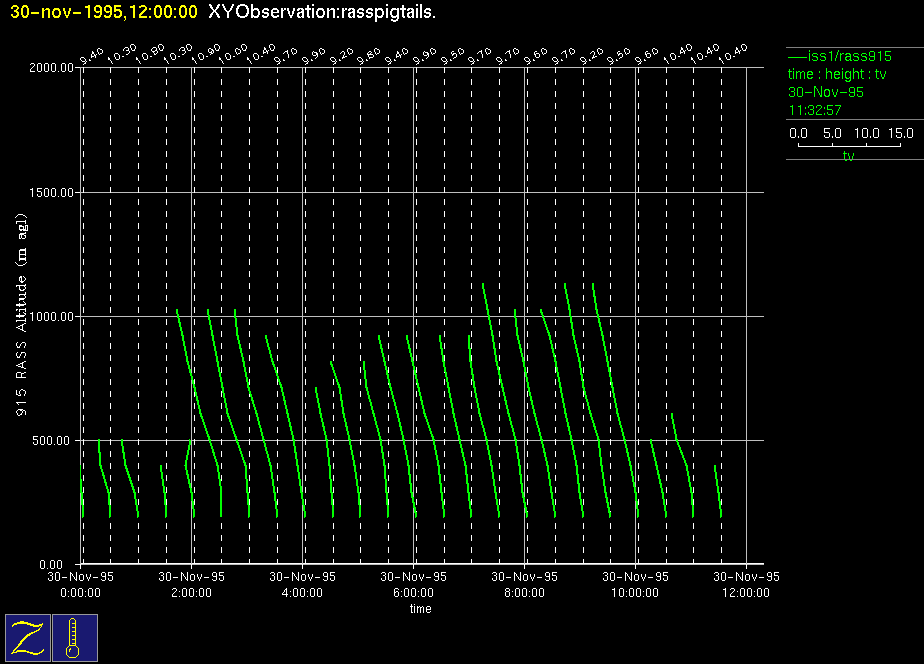924x664 pixels.
Task: Click the Z altitude icon
Action: tap(28, 638)
